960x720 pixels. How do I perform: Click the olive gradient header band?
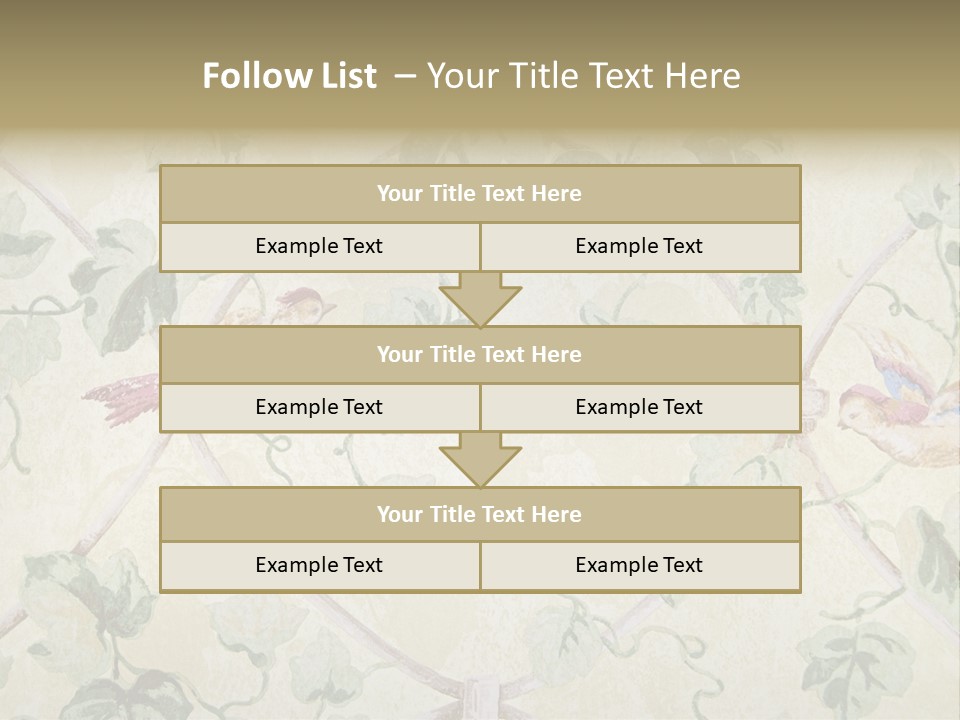point(480,67)
